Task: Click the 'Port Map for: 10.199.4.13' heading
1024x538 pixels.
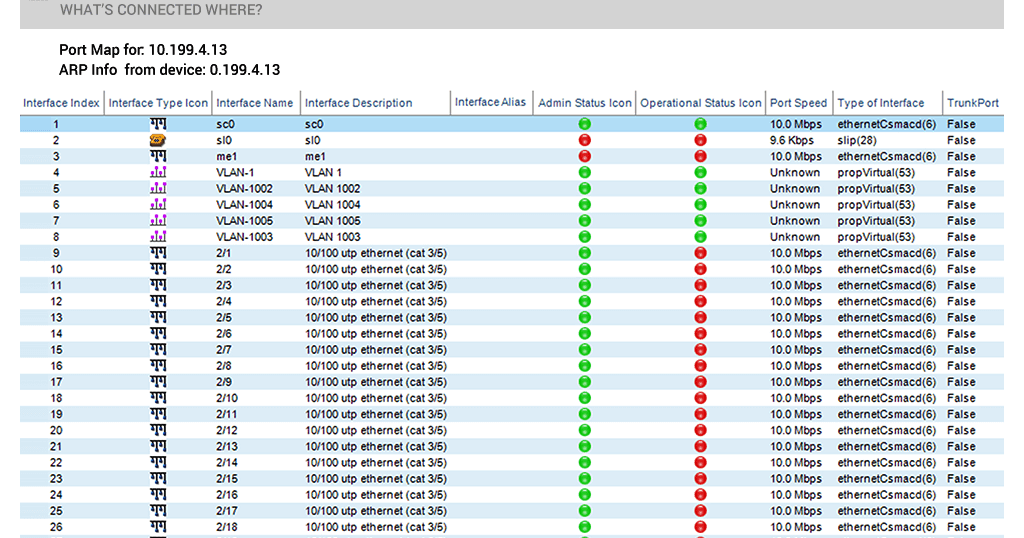Action: (x=143, y=50)
